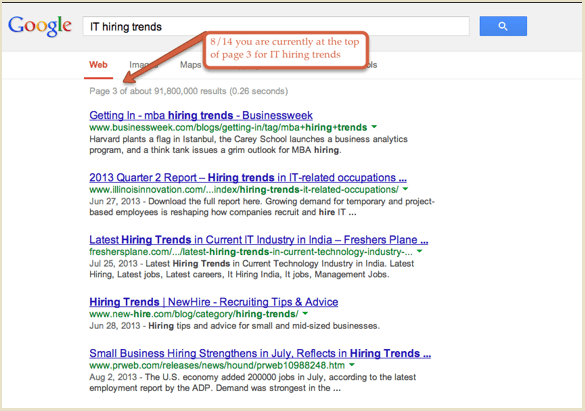Screen dimensions: 585x411
Task: Expand the arrow beside freshersplane.com URL
Action: pos(419,251)
